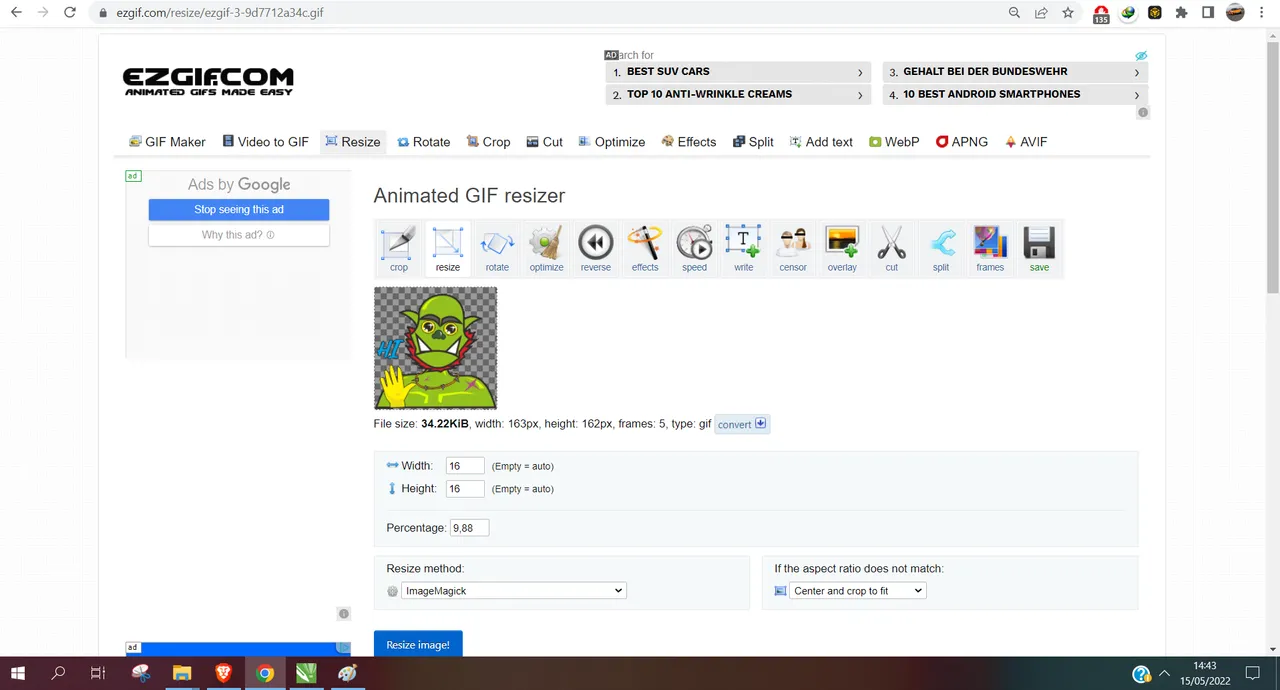Viewport: 1280px width, 690px height.
Task: Reload the page in browser
Action: click(69, 13)
